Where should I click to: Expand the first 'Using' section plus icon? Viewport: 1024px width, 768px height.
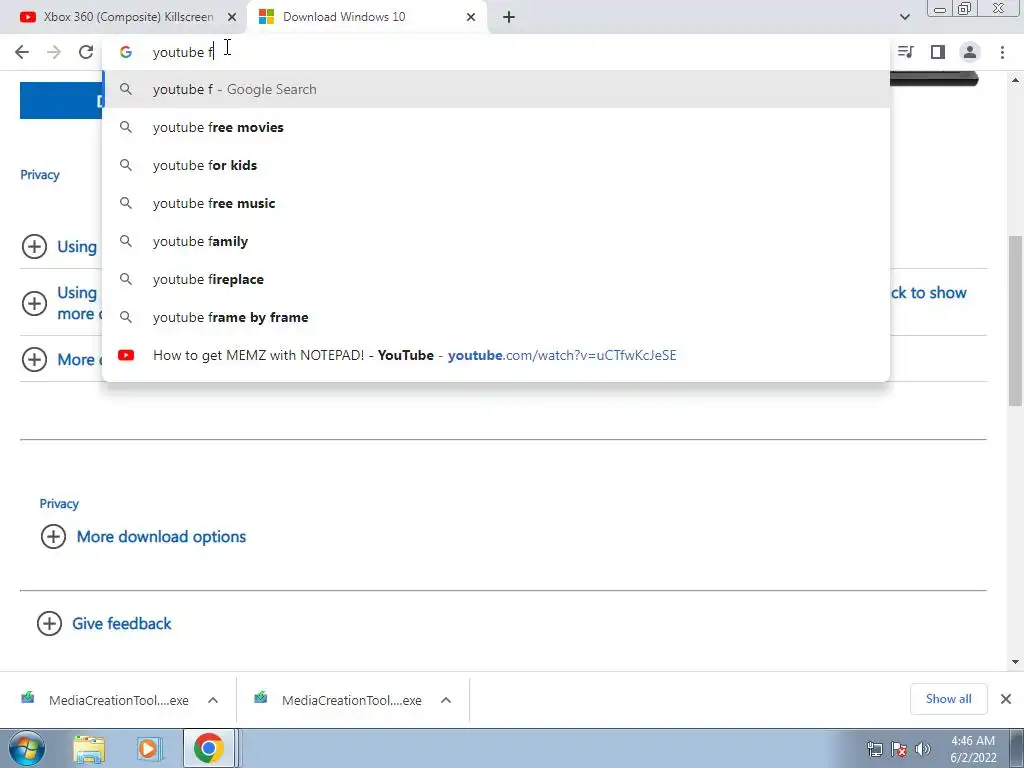[35, 247]
